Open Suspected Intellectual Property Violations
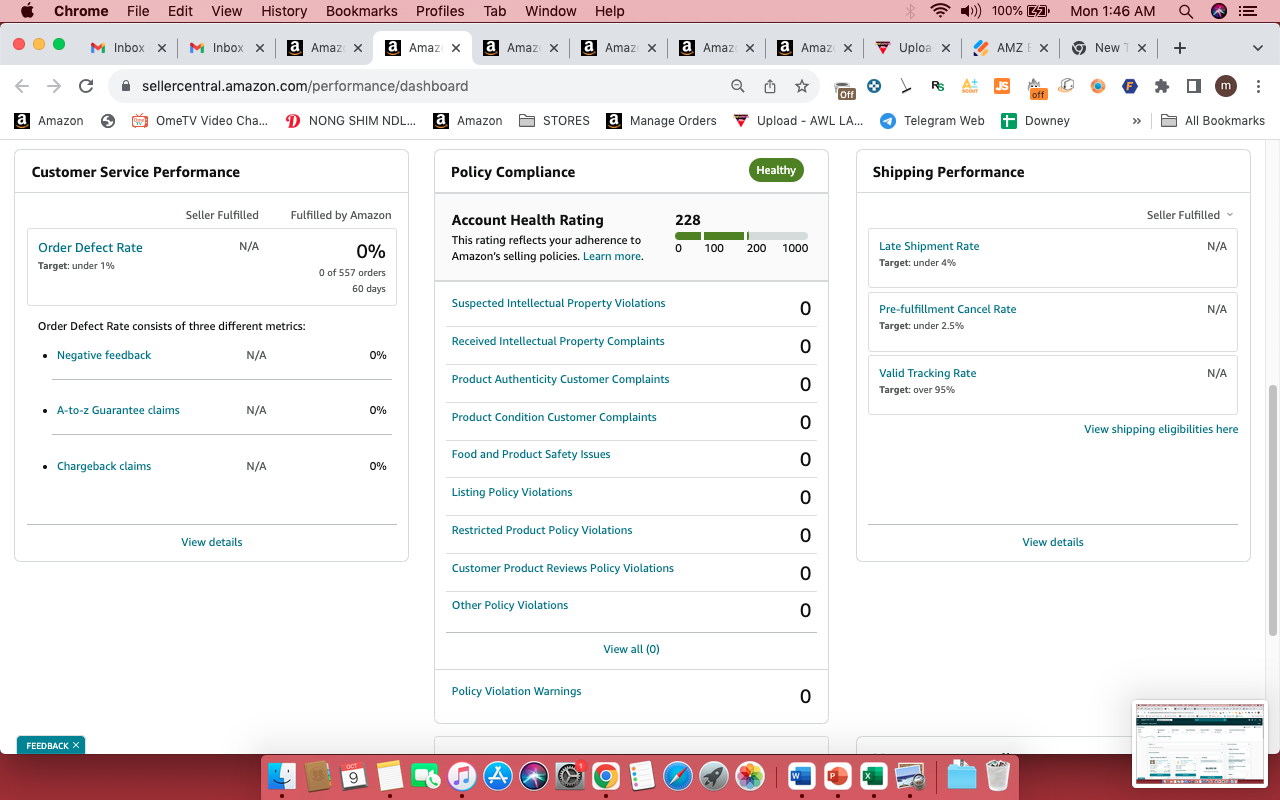 [x=558, y=303]
